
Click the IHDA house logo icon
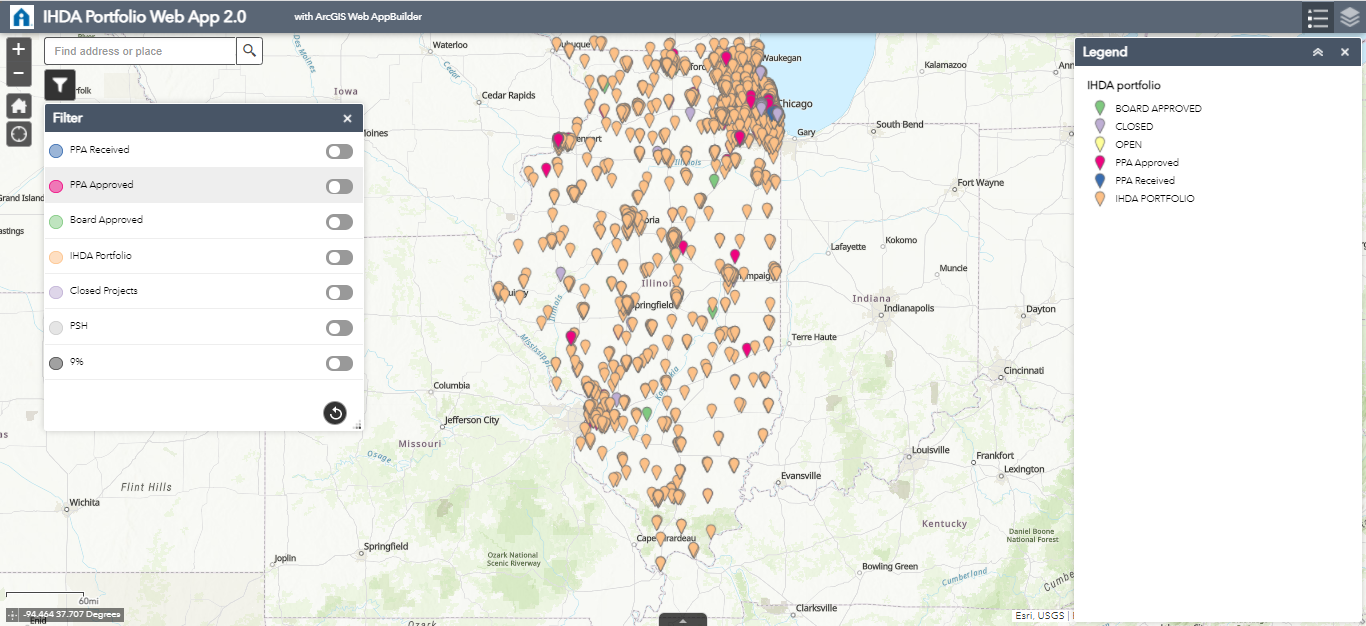point(20,17)
